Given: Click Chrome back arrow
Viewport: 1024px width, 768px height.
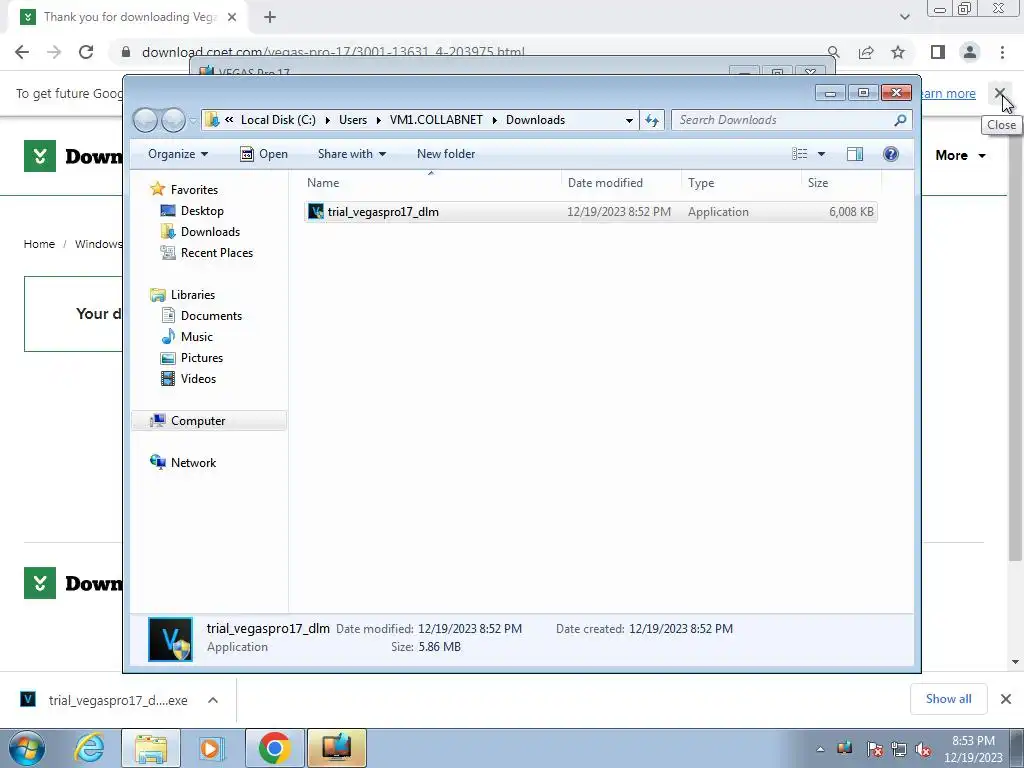Looking at the screenshot, I should 22,52.
